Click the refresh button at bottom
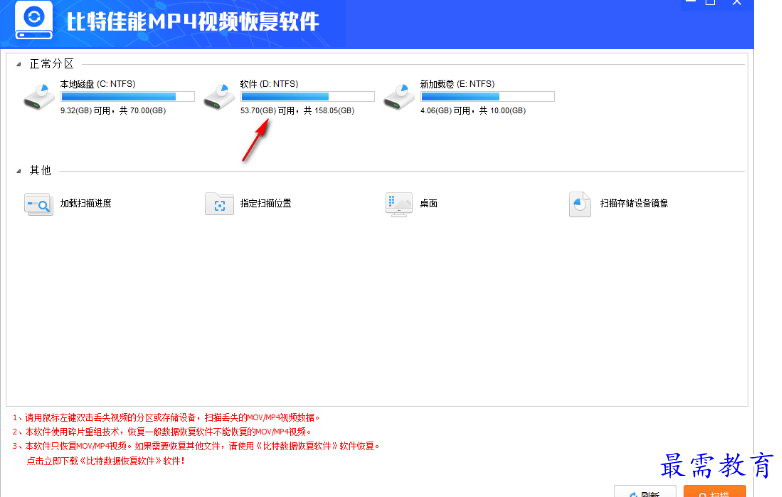Image resolution: width=782 pixels, height=497 pixels. [x=645, y=491]
